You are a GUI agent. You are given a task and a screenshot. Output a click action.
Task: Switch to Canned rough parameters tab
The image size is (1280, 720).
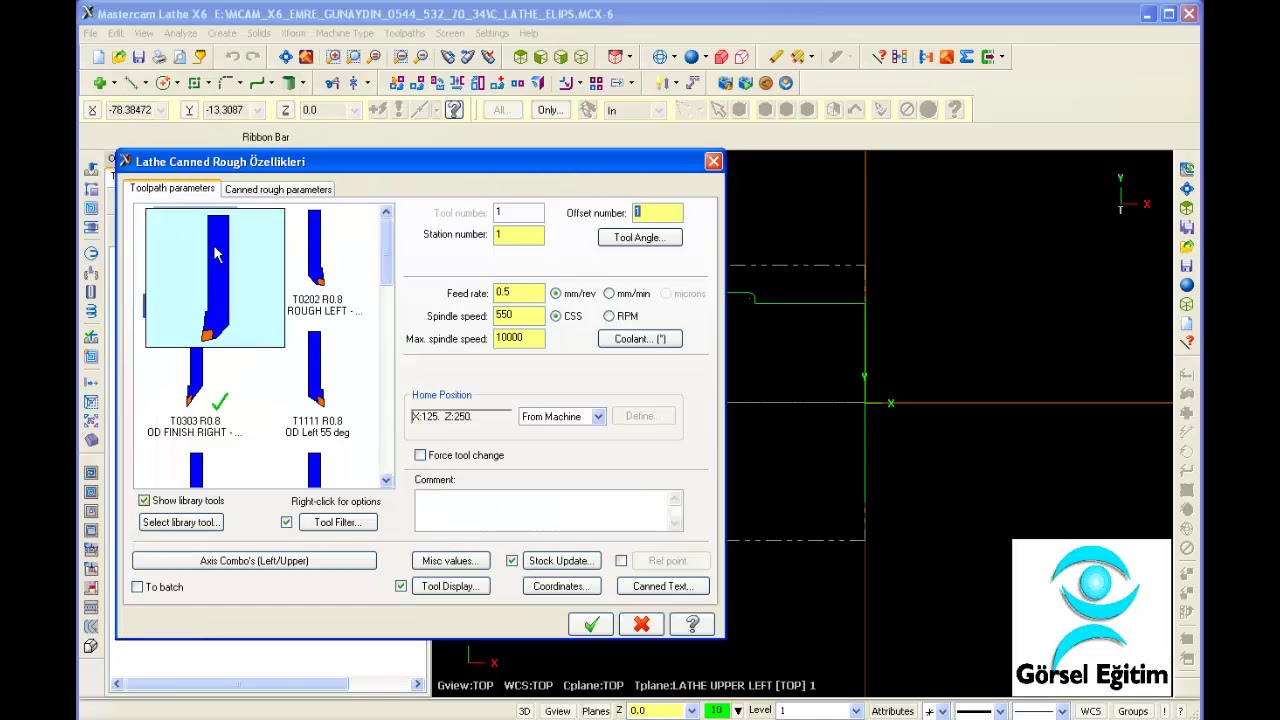(x=278, y=189)
